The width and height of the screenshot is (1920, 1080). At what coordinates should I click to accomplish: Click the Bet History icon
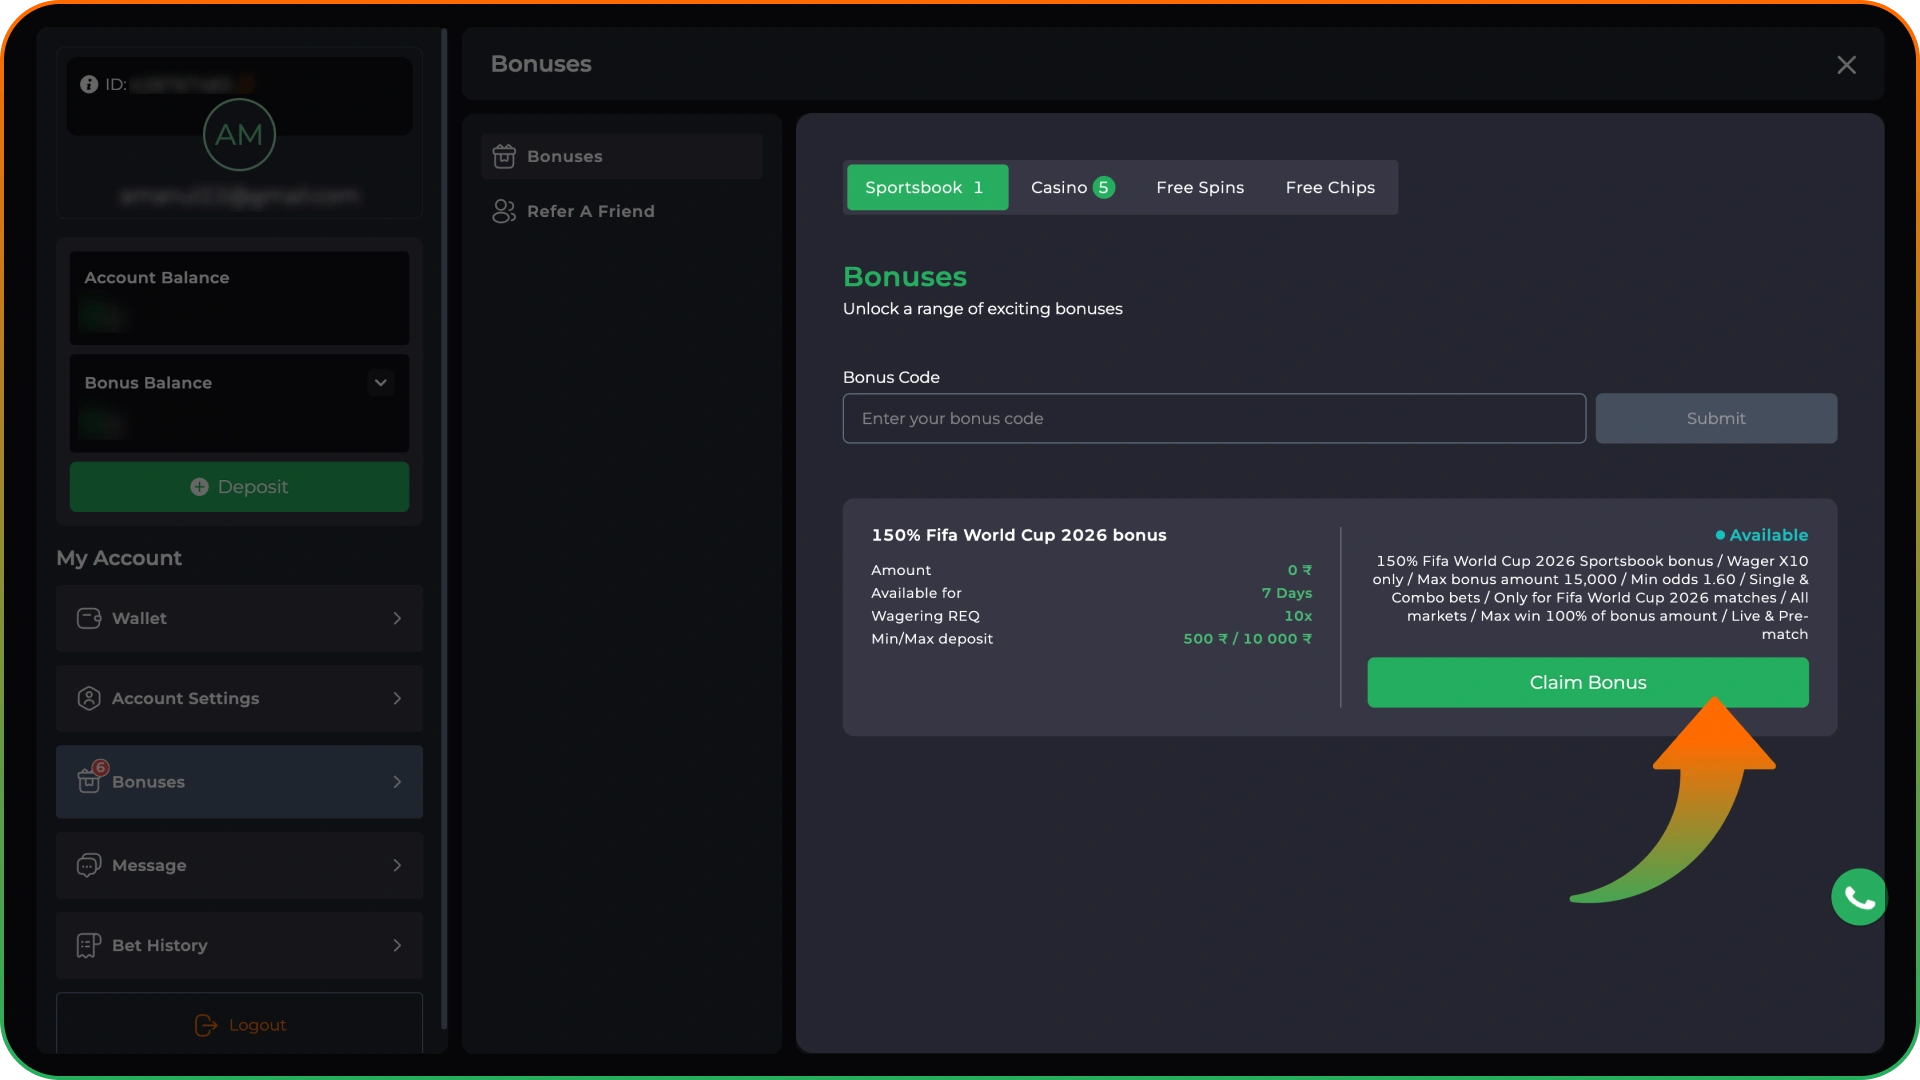tap(89, 946)
